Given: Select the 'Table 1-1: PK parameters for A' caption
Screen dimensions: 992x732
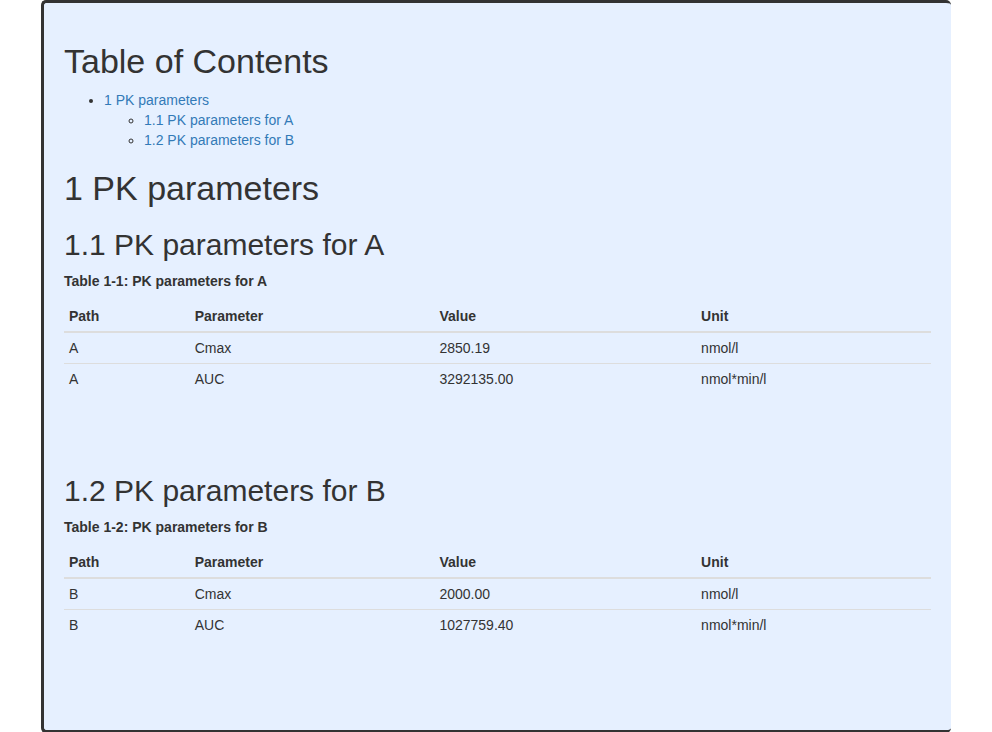Looking at the screenshot, I should 165,282.
